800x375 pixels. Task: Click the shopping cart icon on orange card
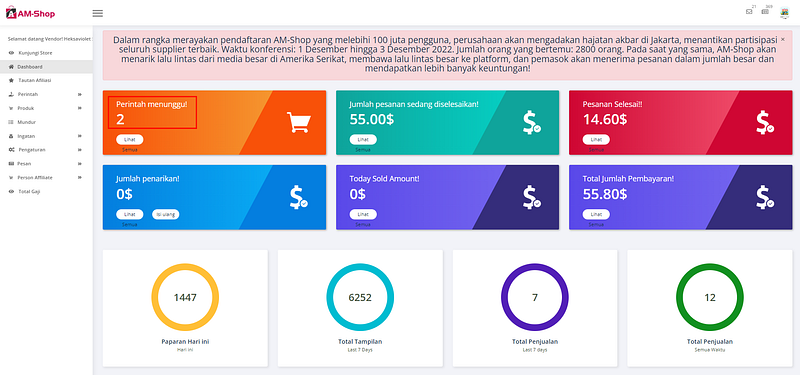pyautogui.click(x=298, y=122)
